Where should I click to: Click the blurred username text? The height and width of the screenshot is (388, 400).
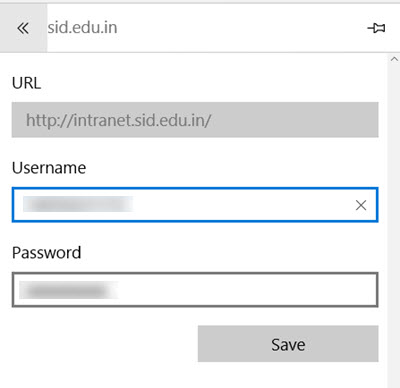point(78,204)
